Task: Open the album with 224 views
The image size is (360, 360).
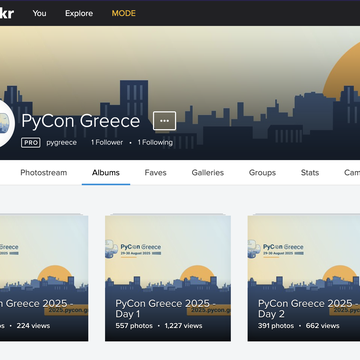Action: [x=44, y=278]
